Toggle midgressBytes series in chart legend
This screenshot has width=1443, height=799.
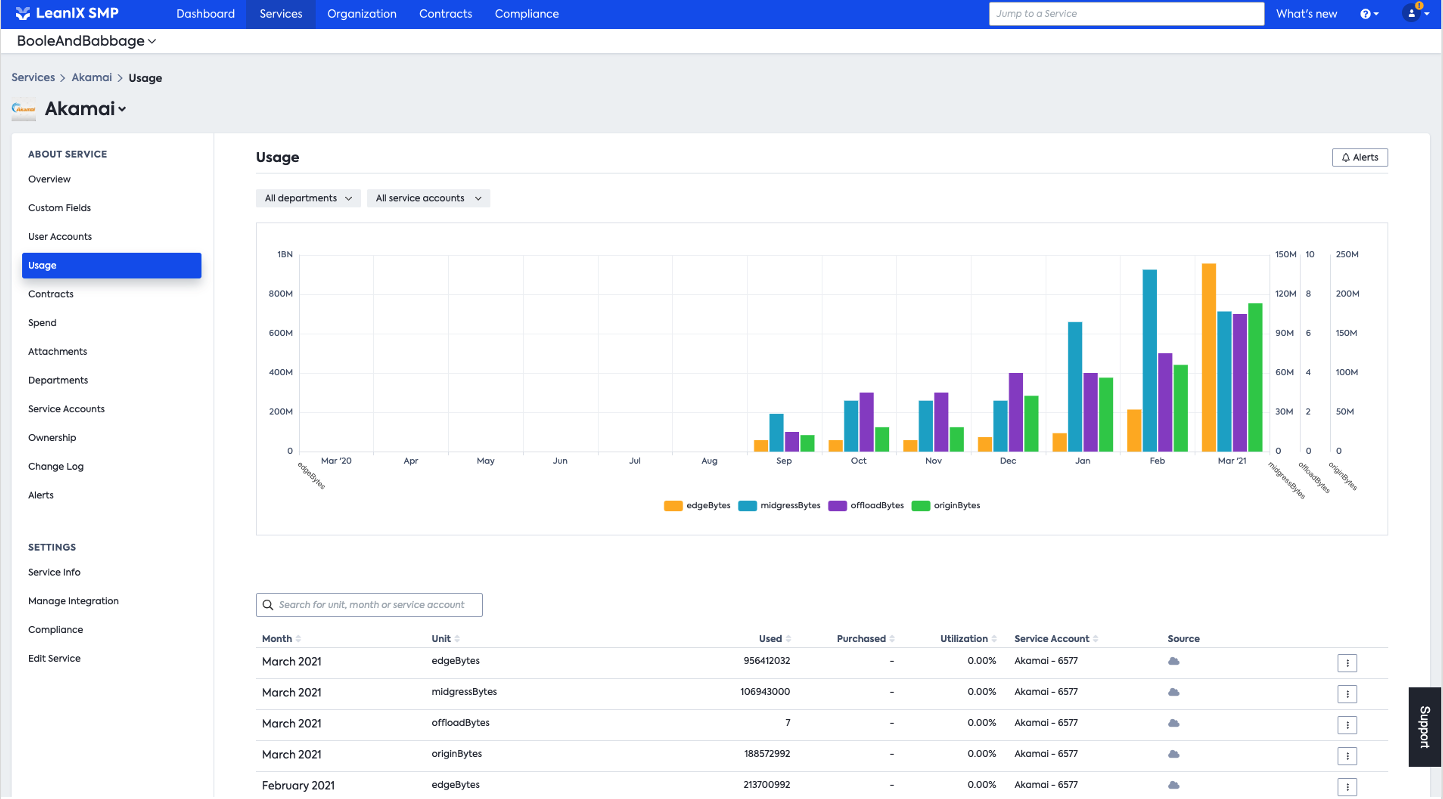pos(780,506)
